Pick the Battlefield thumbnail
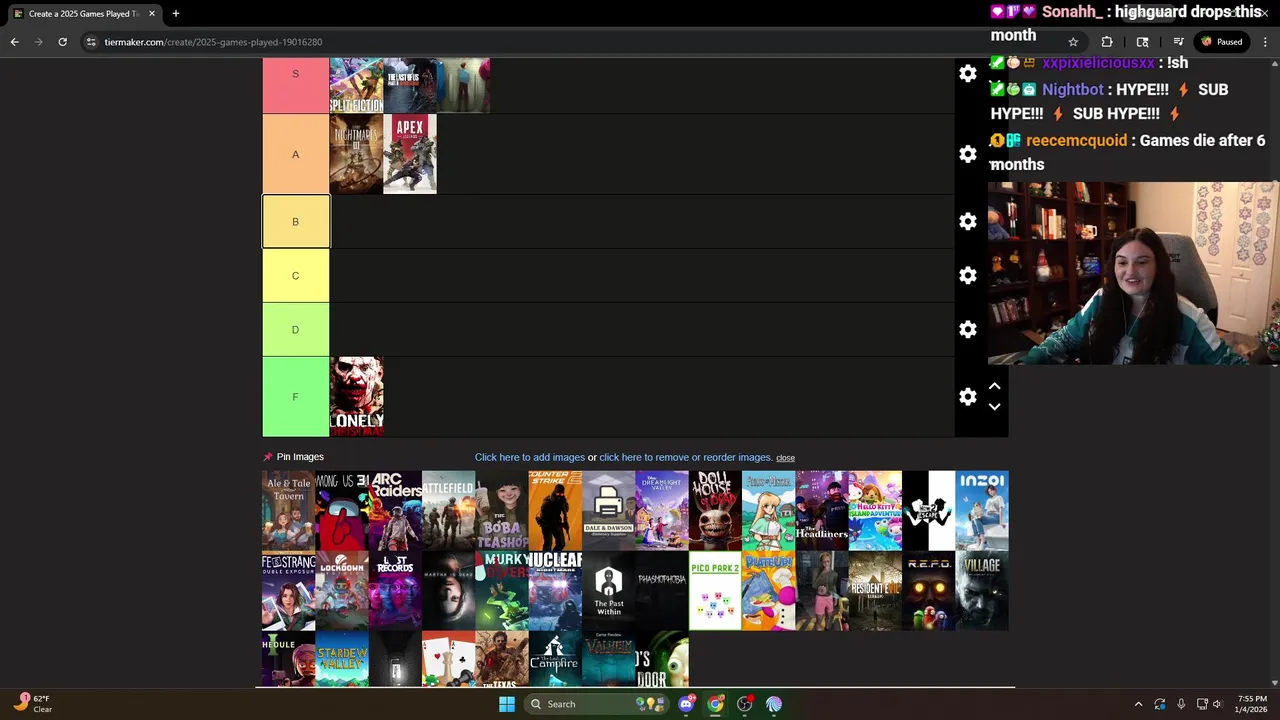Image resolution: width=1280 pixels, height=720 pixels. pos(448,511)
